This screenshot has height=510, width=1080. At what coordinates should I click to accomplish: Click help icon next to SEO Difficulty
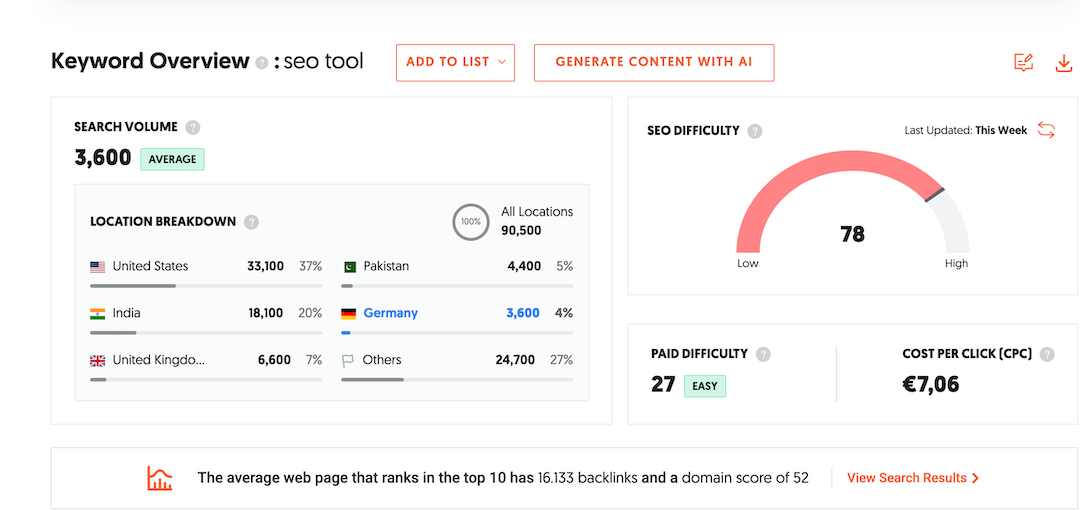point(755,131)
